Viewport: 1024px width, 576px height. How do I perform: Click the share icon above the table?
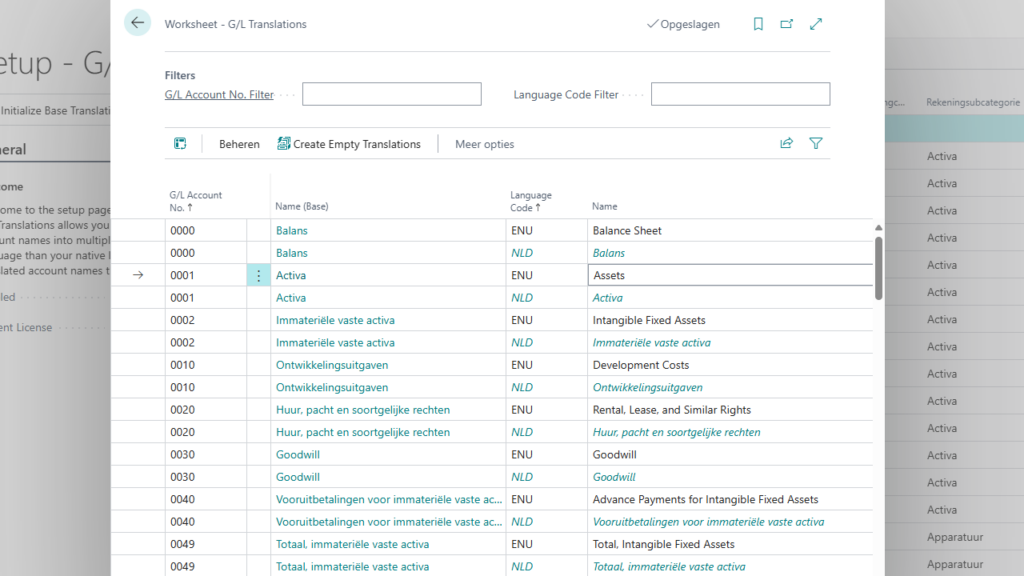[x=786, y=144]
